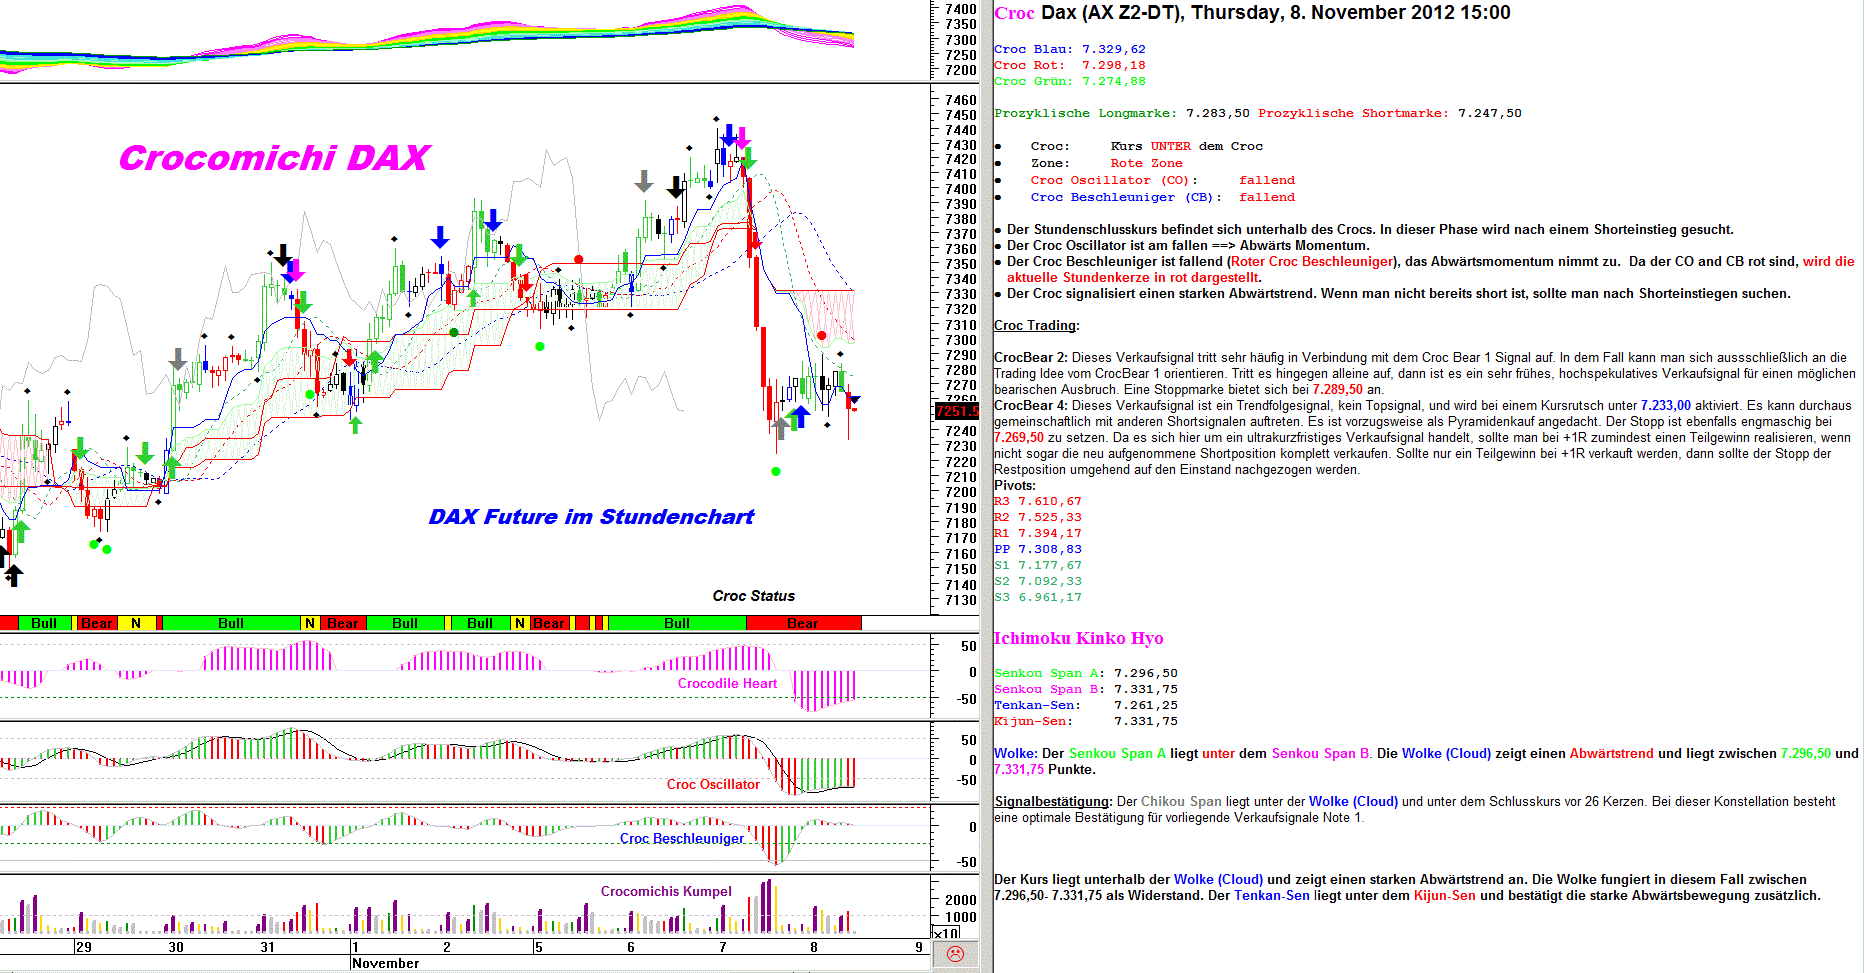Click the first yellow N status segment
This screenshot has height=973, width=1864.
(x=136, y=623)
